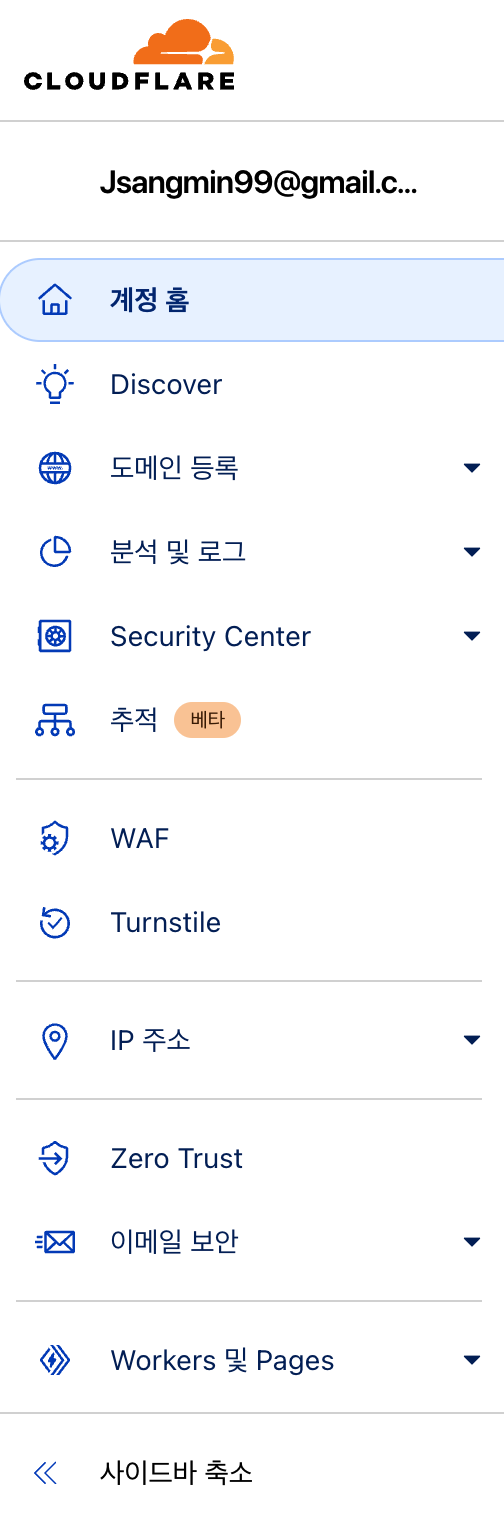The image size is (504, 1520).
Task: Click the envelope icon for 이메일 보안
Action: pyautogui.click(x=54, y=1242)
